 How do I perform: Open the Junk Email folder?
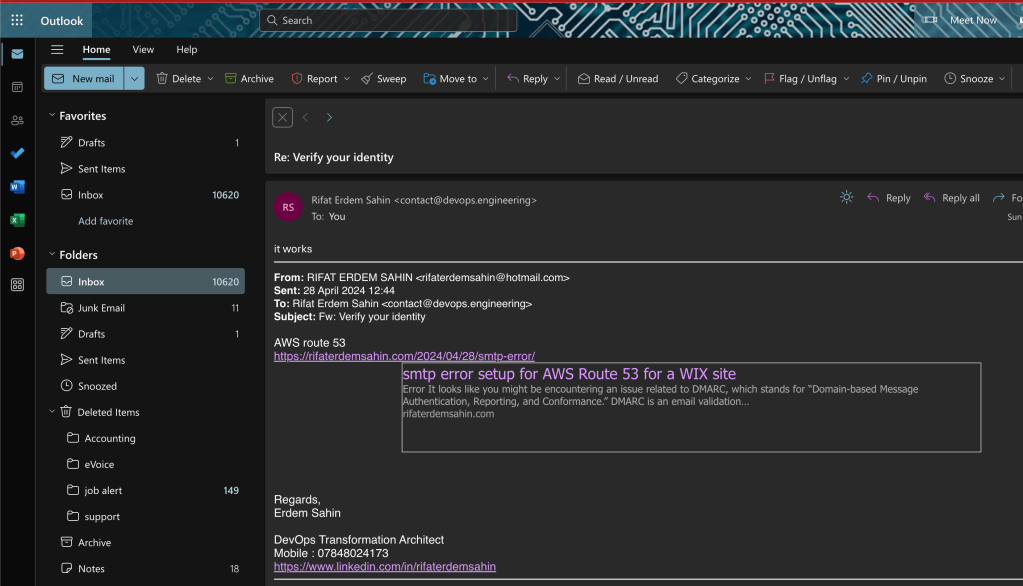tap(145, 307)
